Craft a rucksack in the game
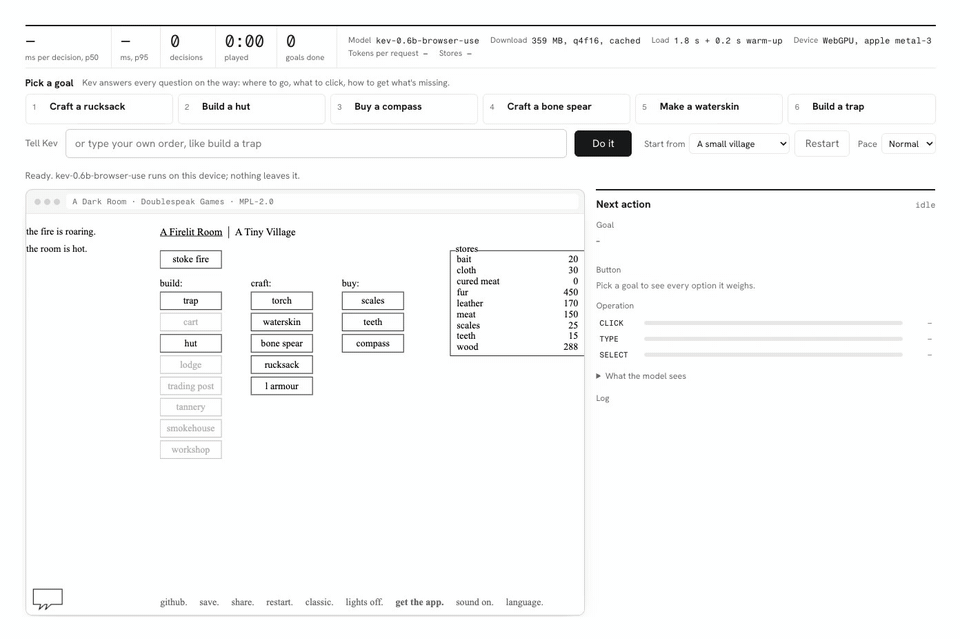 (x=282, y=365)
